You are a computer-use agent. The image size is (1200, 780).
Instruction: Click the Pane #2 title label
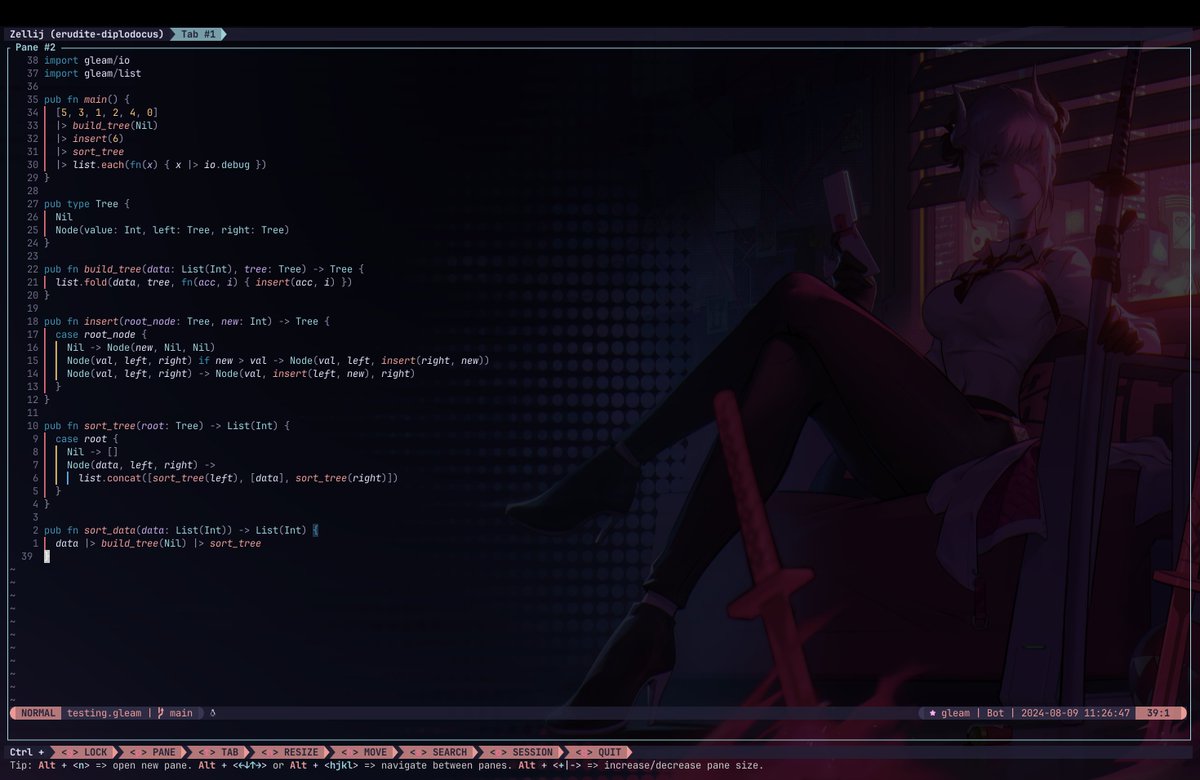(x=36, y=47)
